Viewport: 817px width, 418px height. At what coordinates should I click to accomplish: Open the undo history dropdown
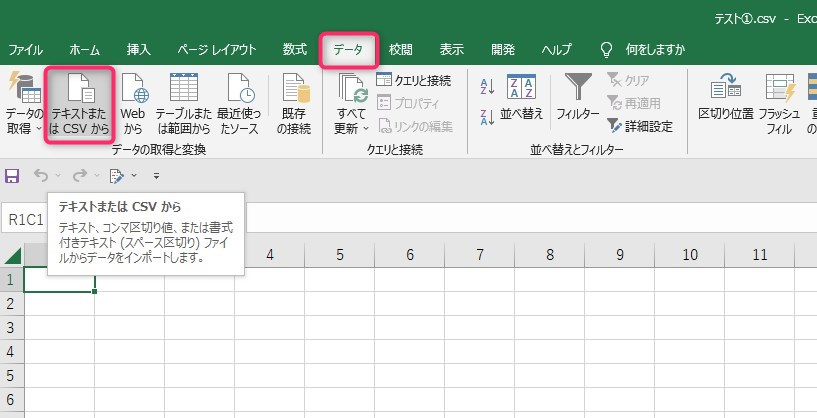pos(58,176)
